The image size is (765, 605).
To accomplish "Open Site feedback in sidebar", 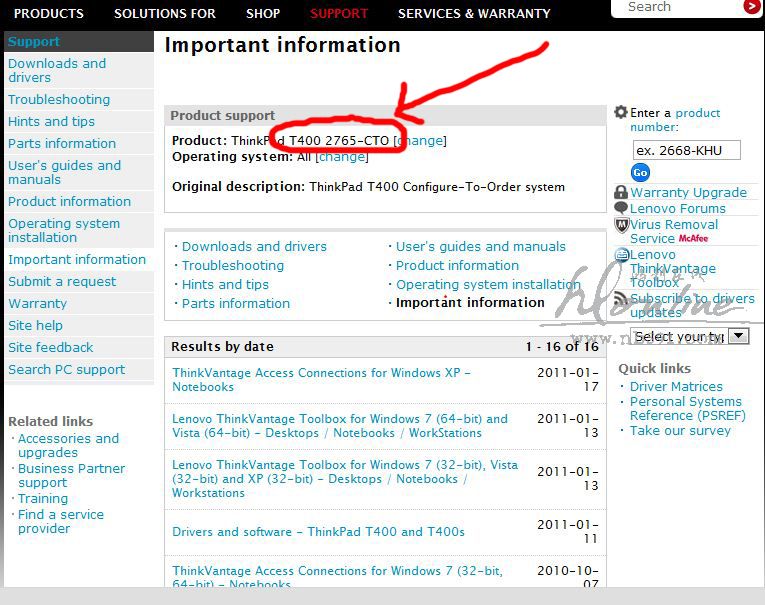I will click(x=51, y=347).
